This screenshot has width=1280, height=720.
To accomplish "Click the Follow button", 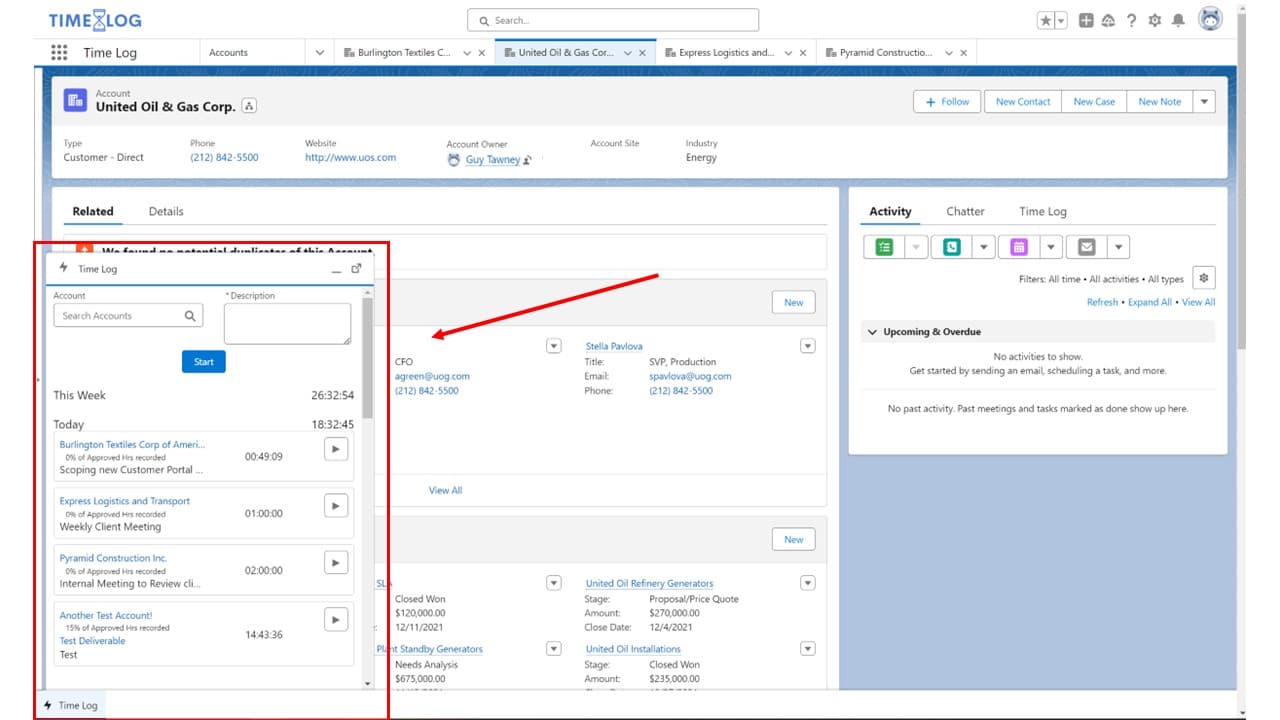I will (x=947, y=102).
